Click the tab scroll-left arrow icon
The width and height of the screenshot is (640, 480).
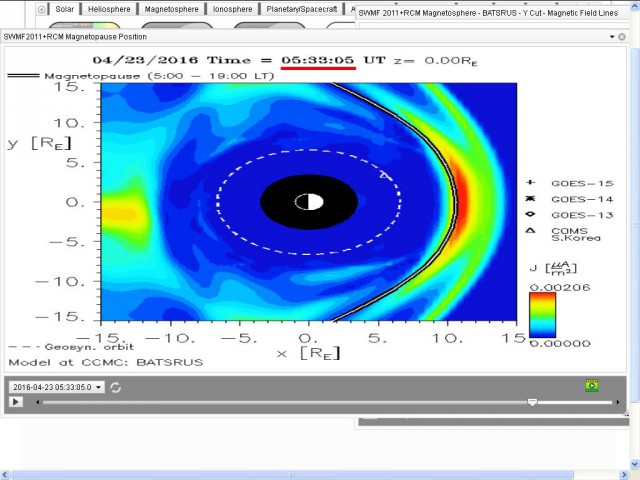point(41,9)
